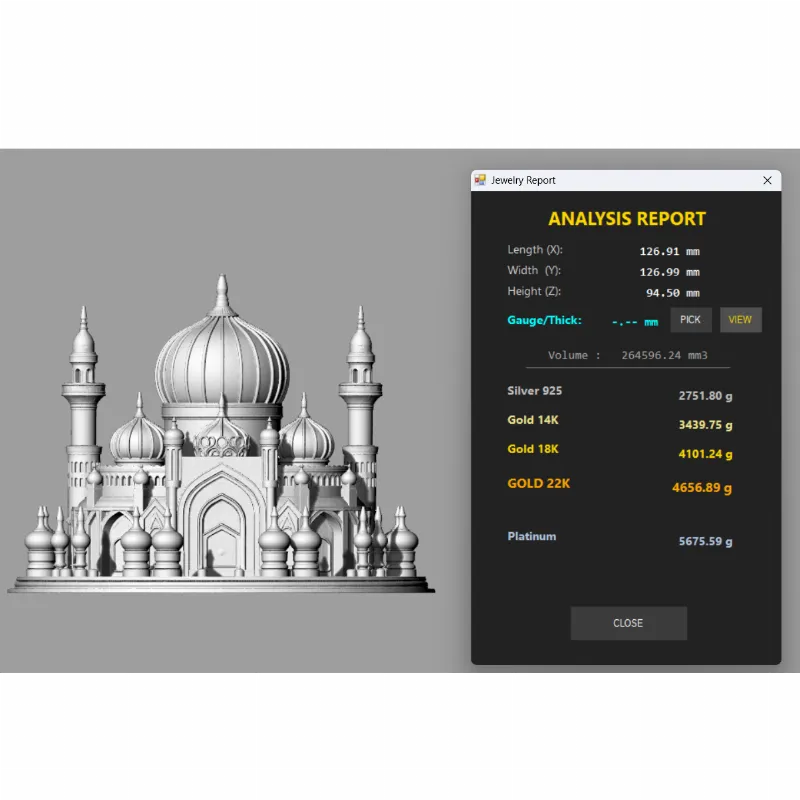The width and height of the screenshot is (800, 800).
Task: Select the Volume value 264596.24 mm3
Action: pos(665,355)
